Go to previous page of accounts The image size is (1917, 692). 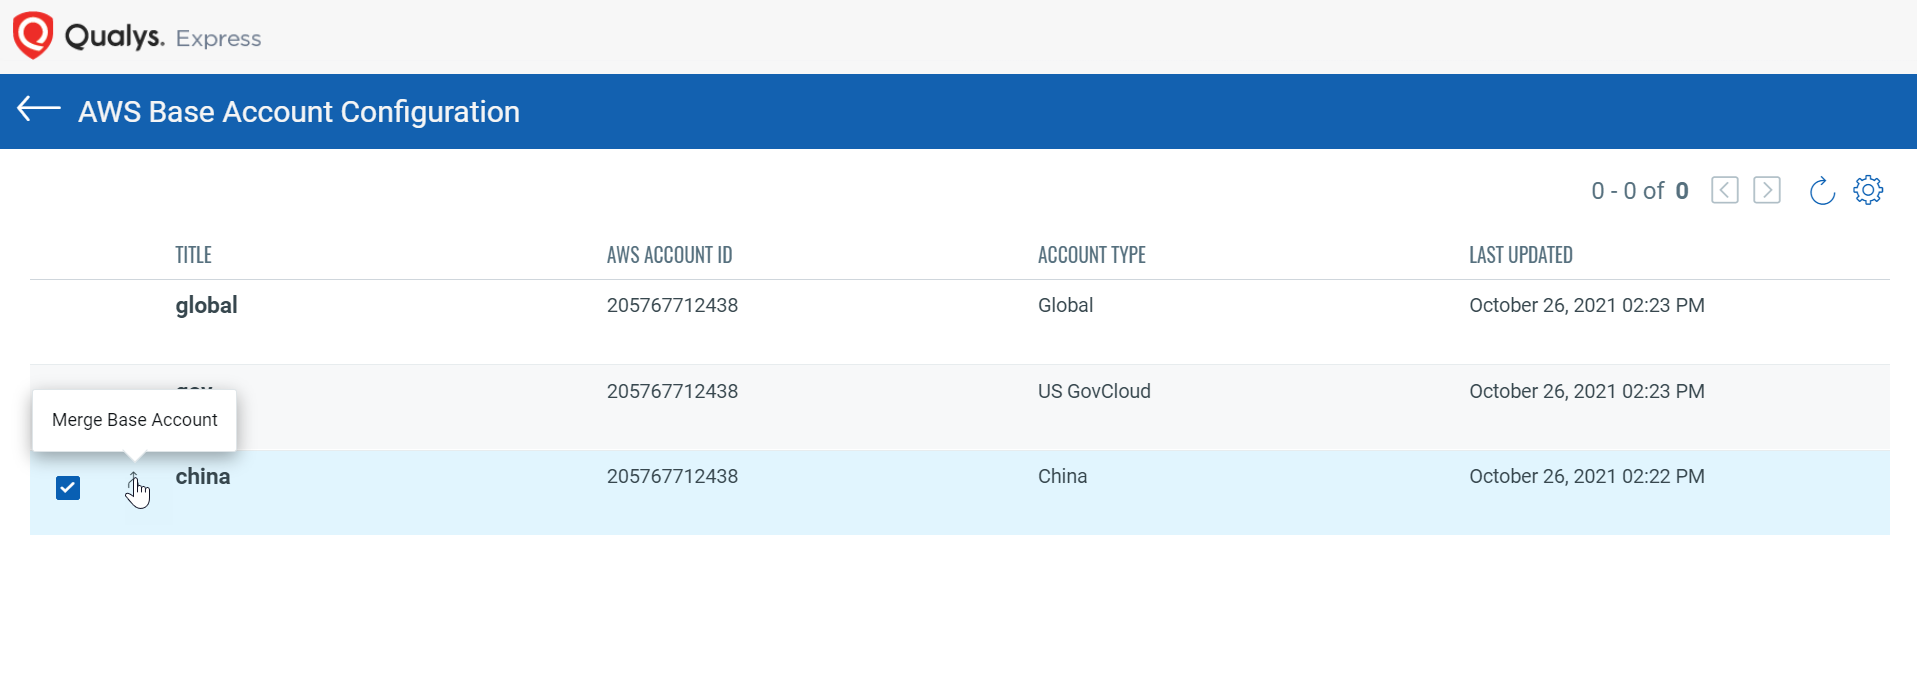tap(1724, 190)
